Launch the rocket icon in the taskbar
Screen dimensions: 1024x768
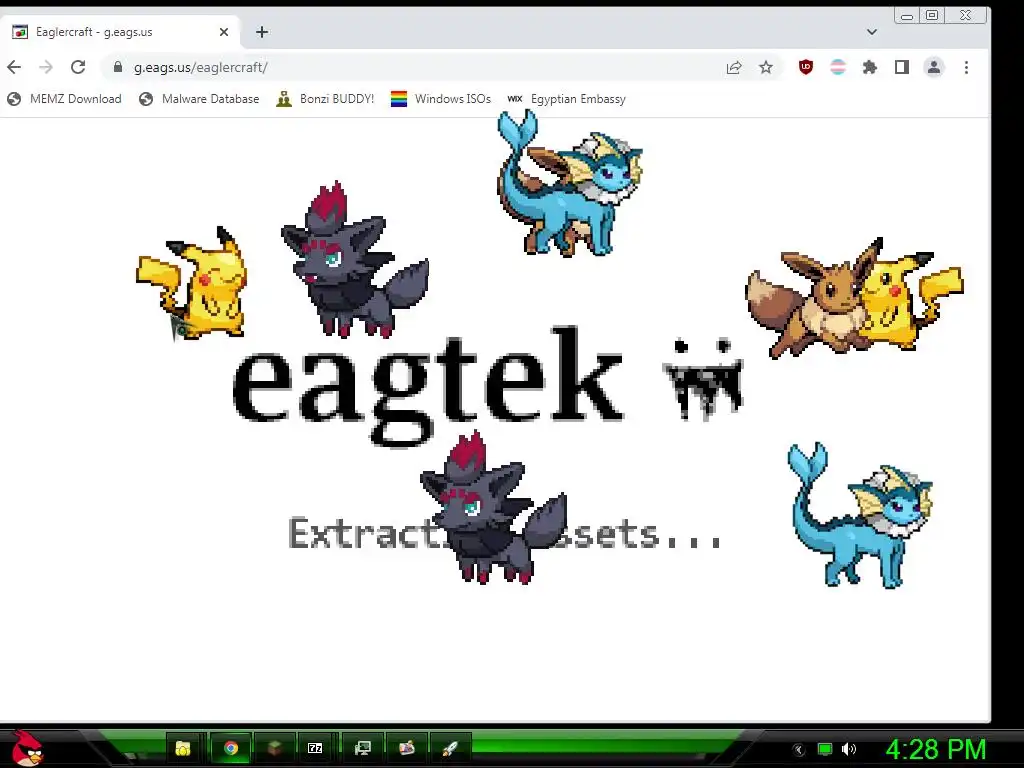(450, 748)
